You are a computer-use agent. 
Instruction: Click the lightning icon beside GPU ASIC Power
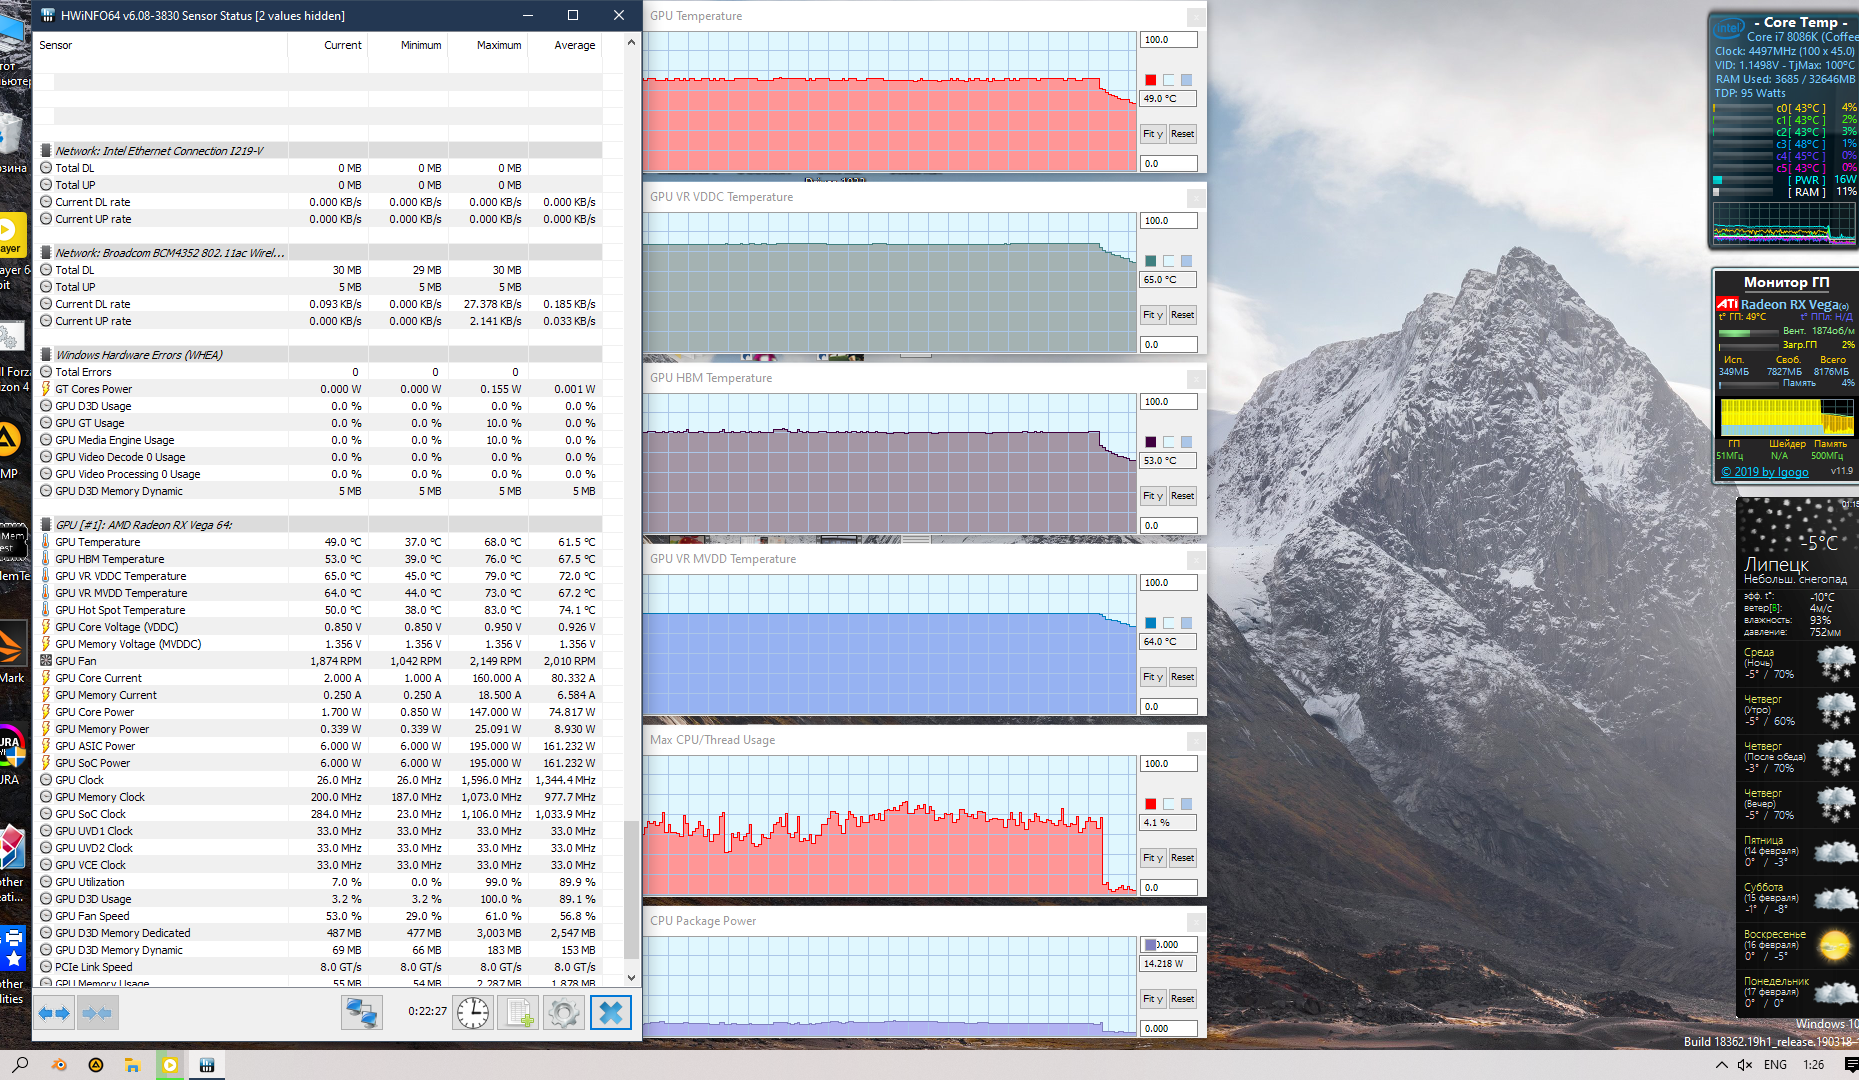(x=46, y=746)
